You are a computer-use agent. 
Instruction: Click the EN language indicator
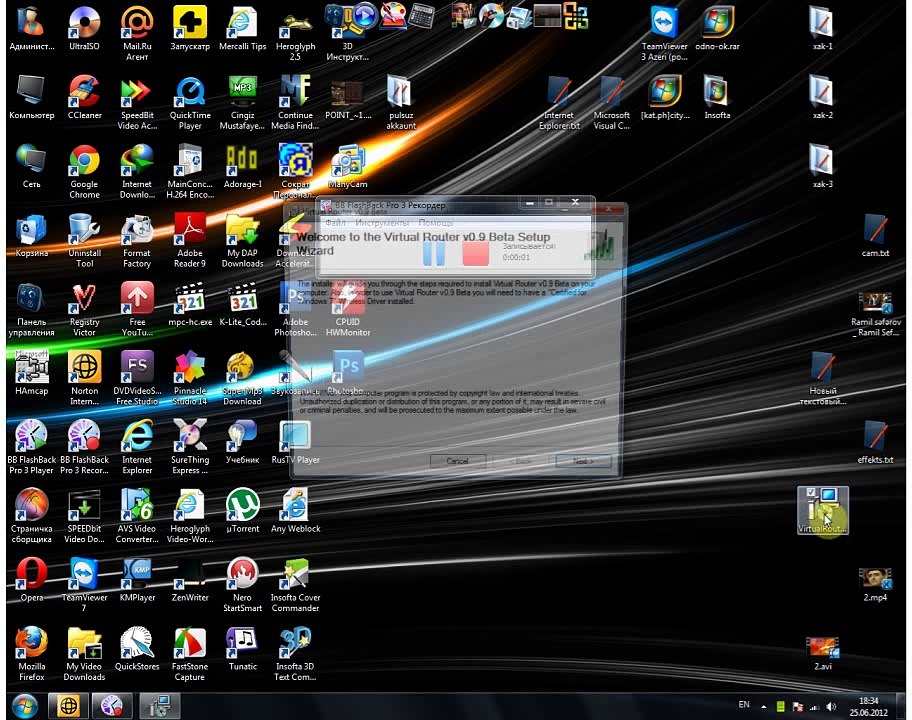pyautogui.click(x=744, y=705)
